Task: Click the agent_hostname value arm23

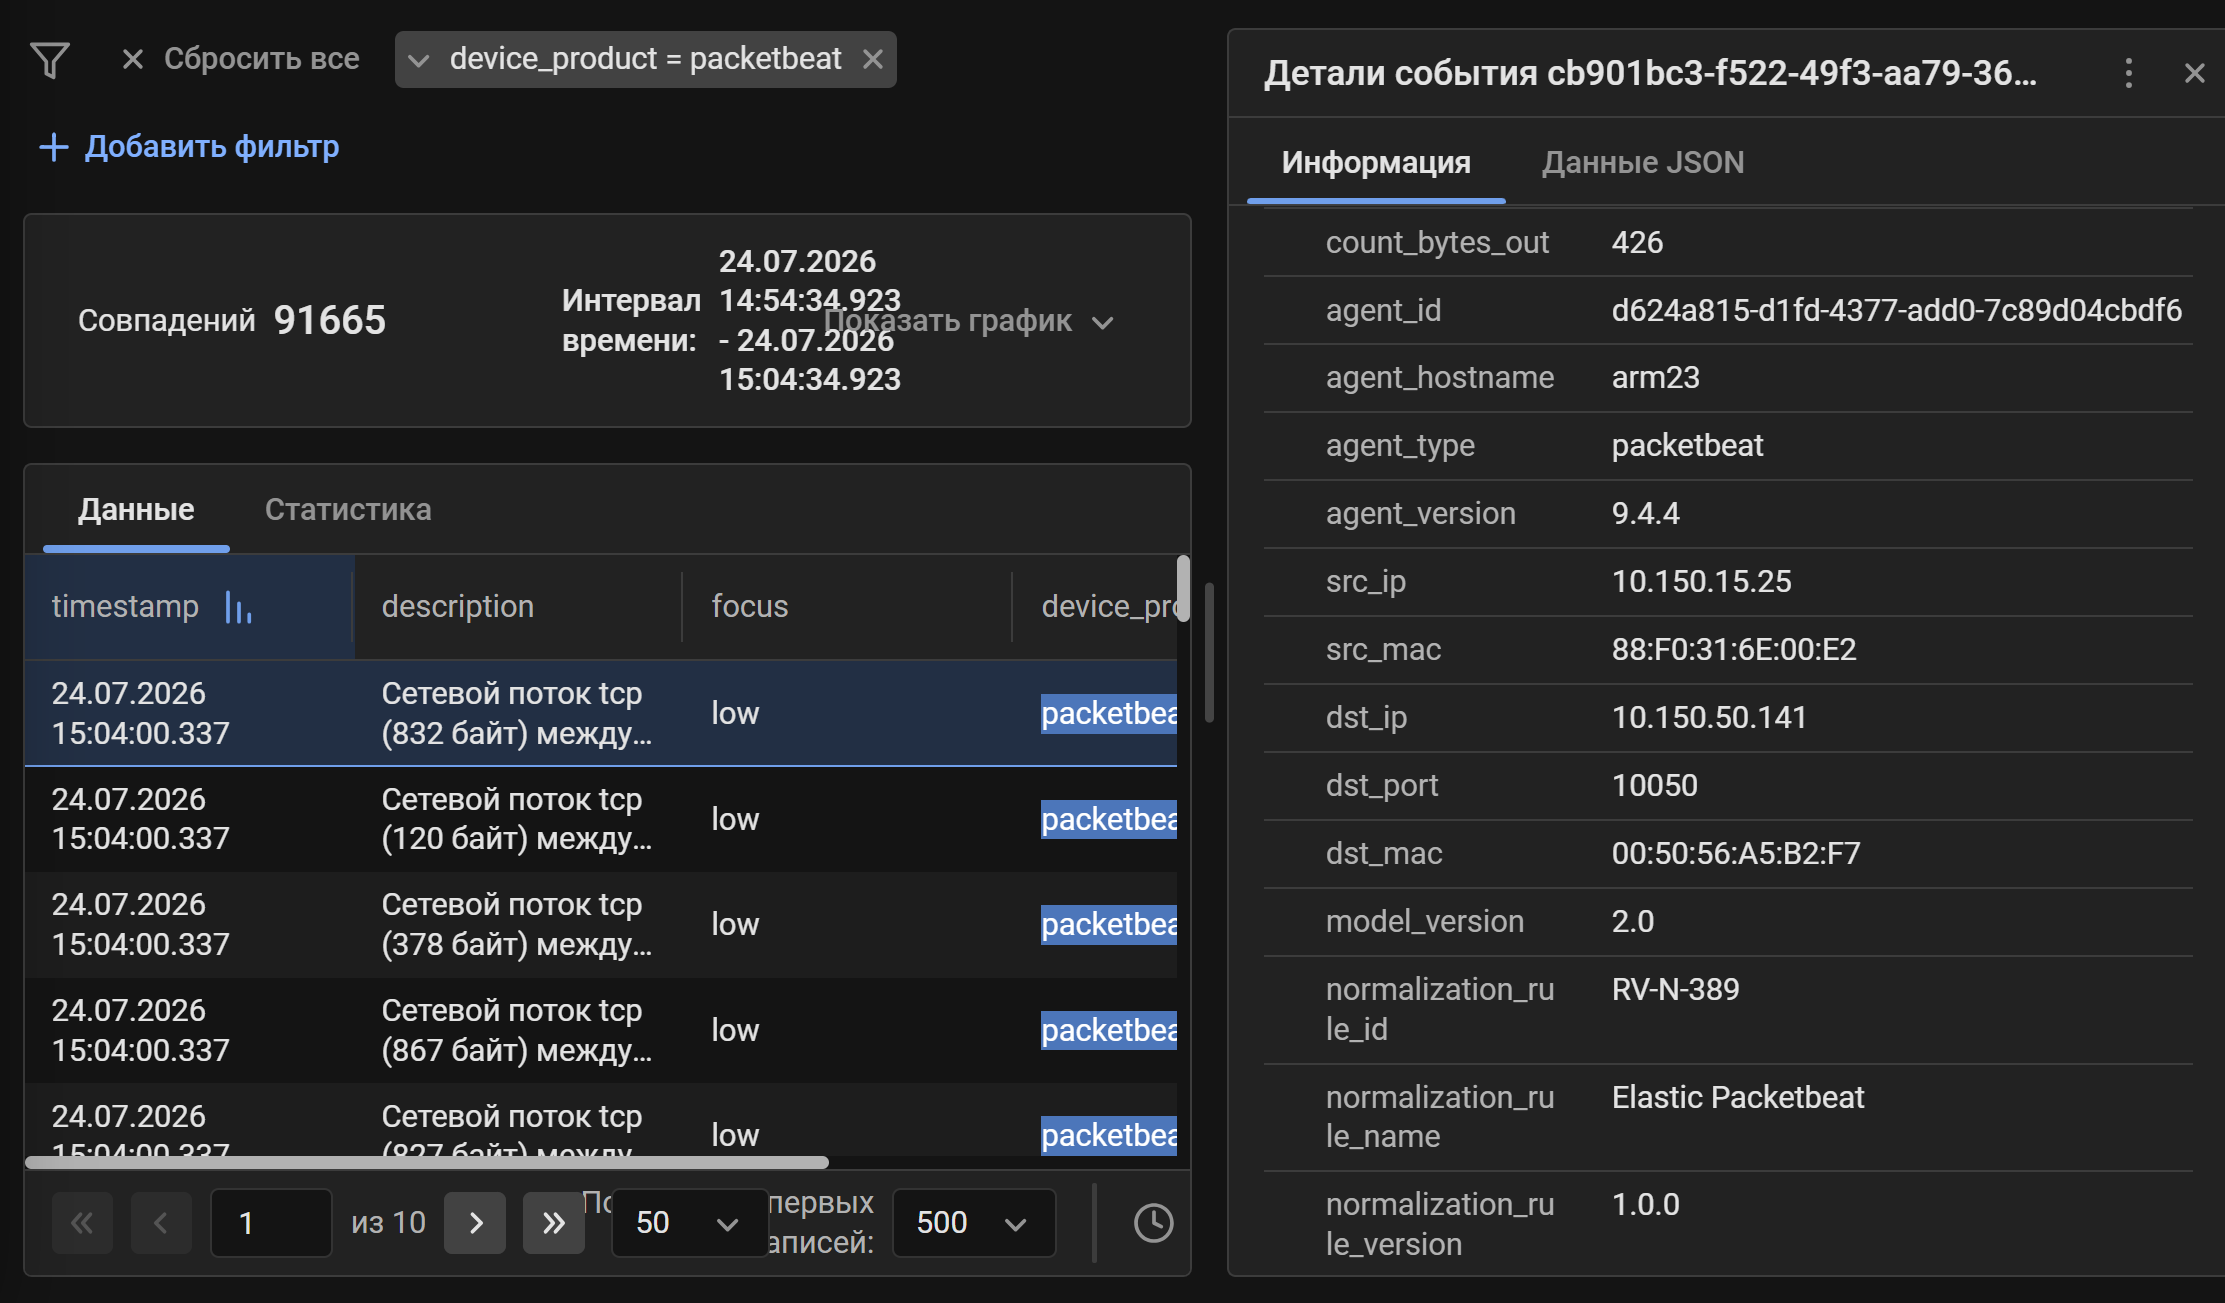Action: 1655,377
